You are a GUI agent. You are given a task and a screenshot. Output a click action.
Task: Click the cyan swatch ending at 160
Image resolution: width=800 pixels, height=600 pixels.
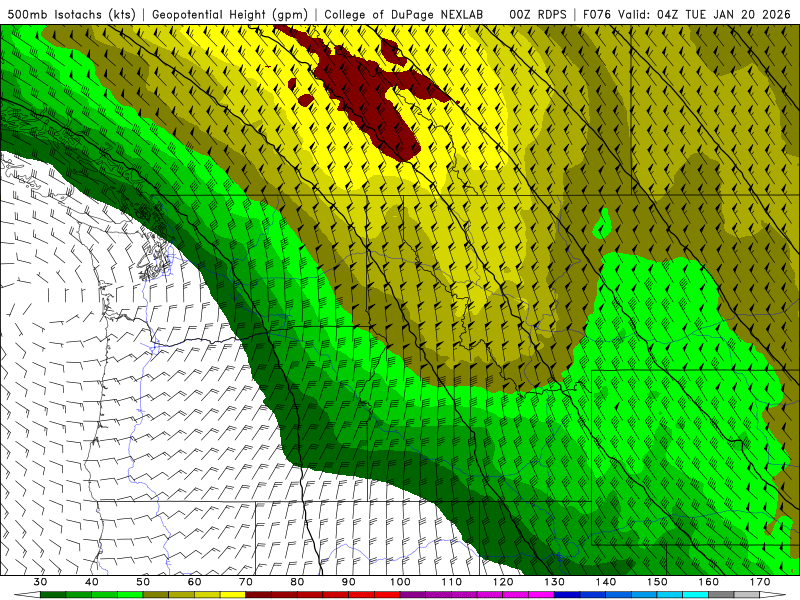click(x=695, y=595)
